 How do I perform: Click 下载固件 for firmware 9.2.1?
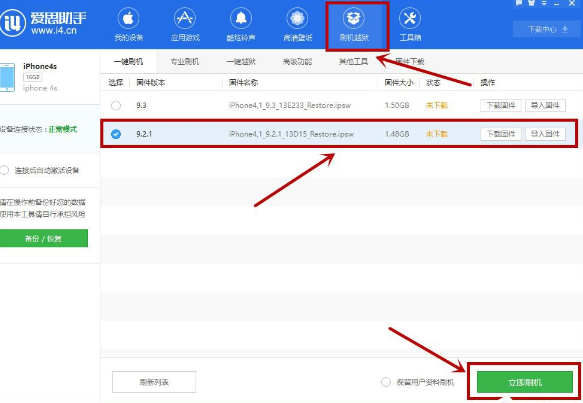(x=501, y=134)
